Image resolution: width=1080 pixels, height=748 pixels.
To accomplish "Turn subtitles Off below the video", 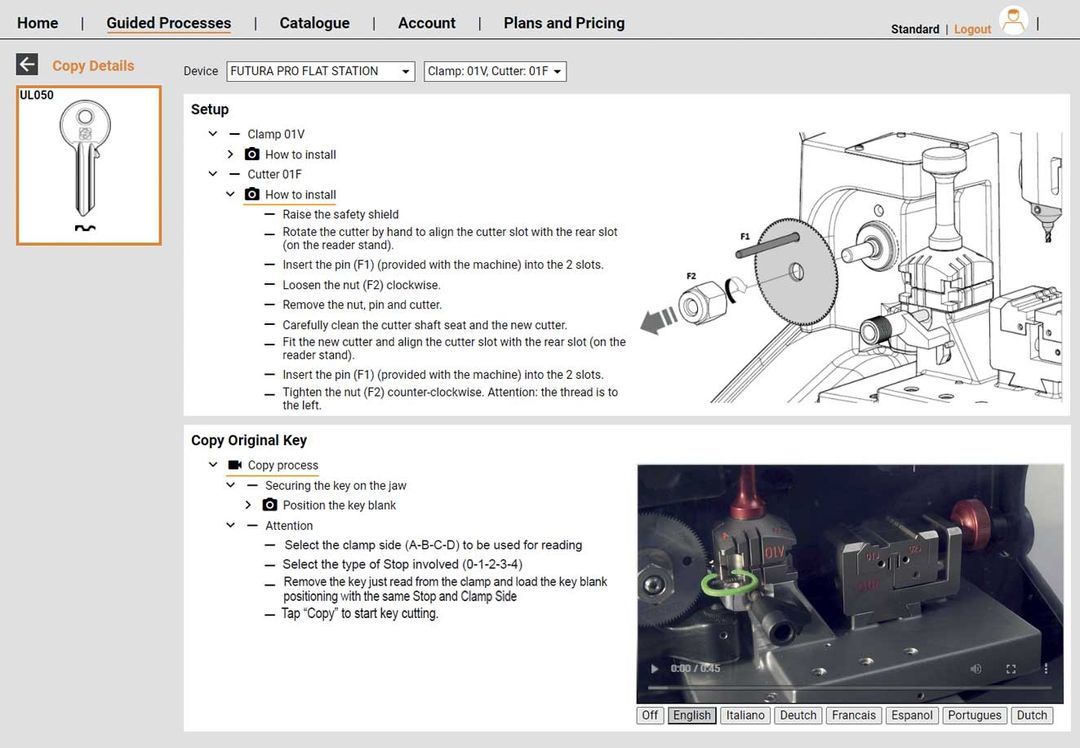I will click(x=649, y=715).
